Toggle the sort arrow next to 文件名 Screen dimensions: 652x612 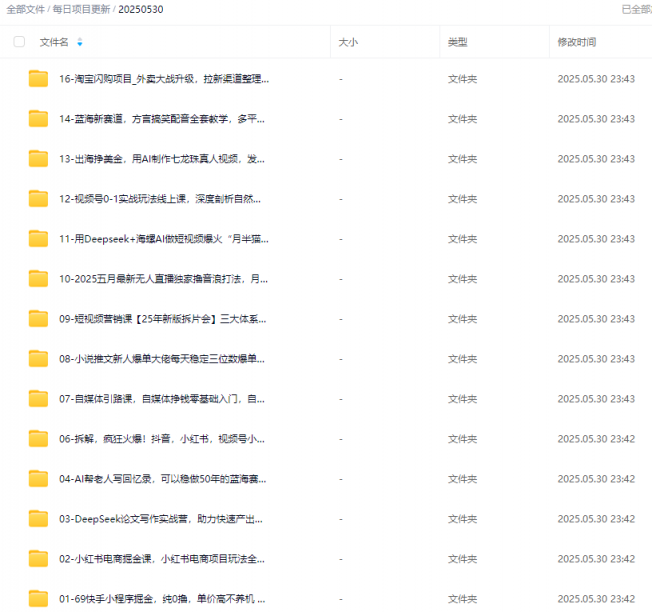(x=80, y=43)
